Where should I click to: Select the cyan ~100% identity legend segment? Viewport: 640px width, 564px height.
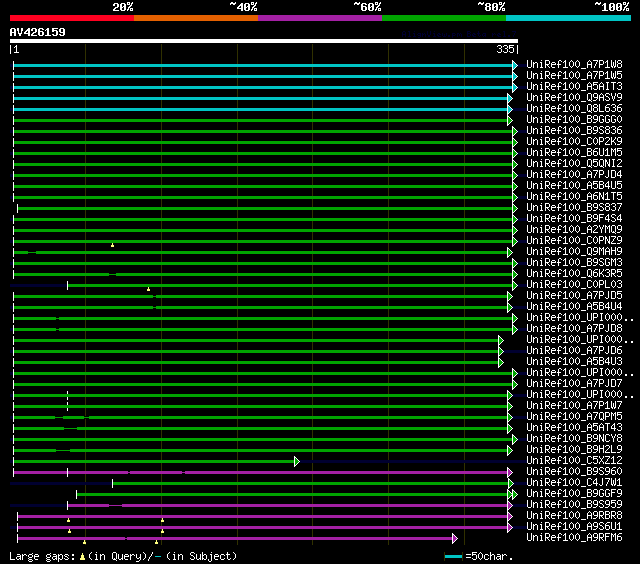point(567,18)
